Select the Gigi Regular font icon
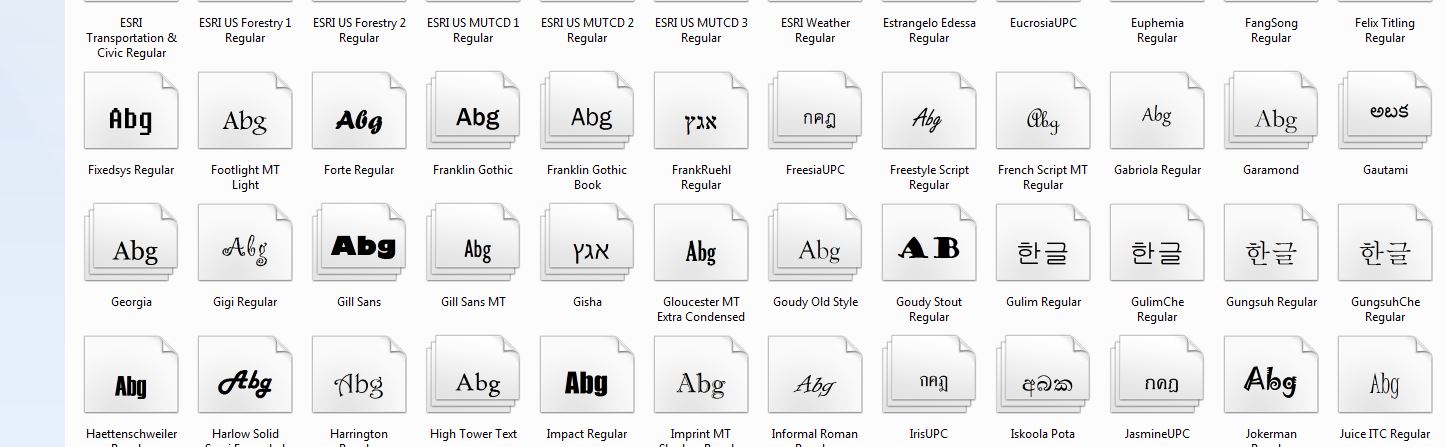Viewport: 1446px width, 447px height. coord(245,244)
